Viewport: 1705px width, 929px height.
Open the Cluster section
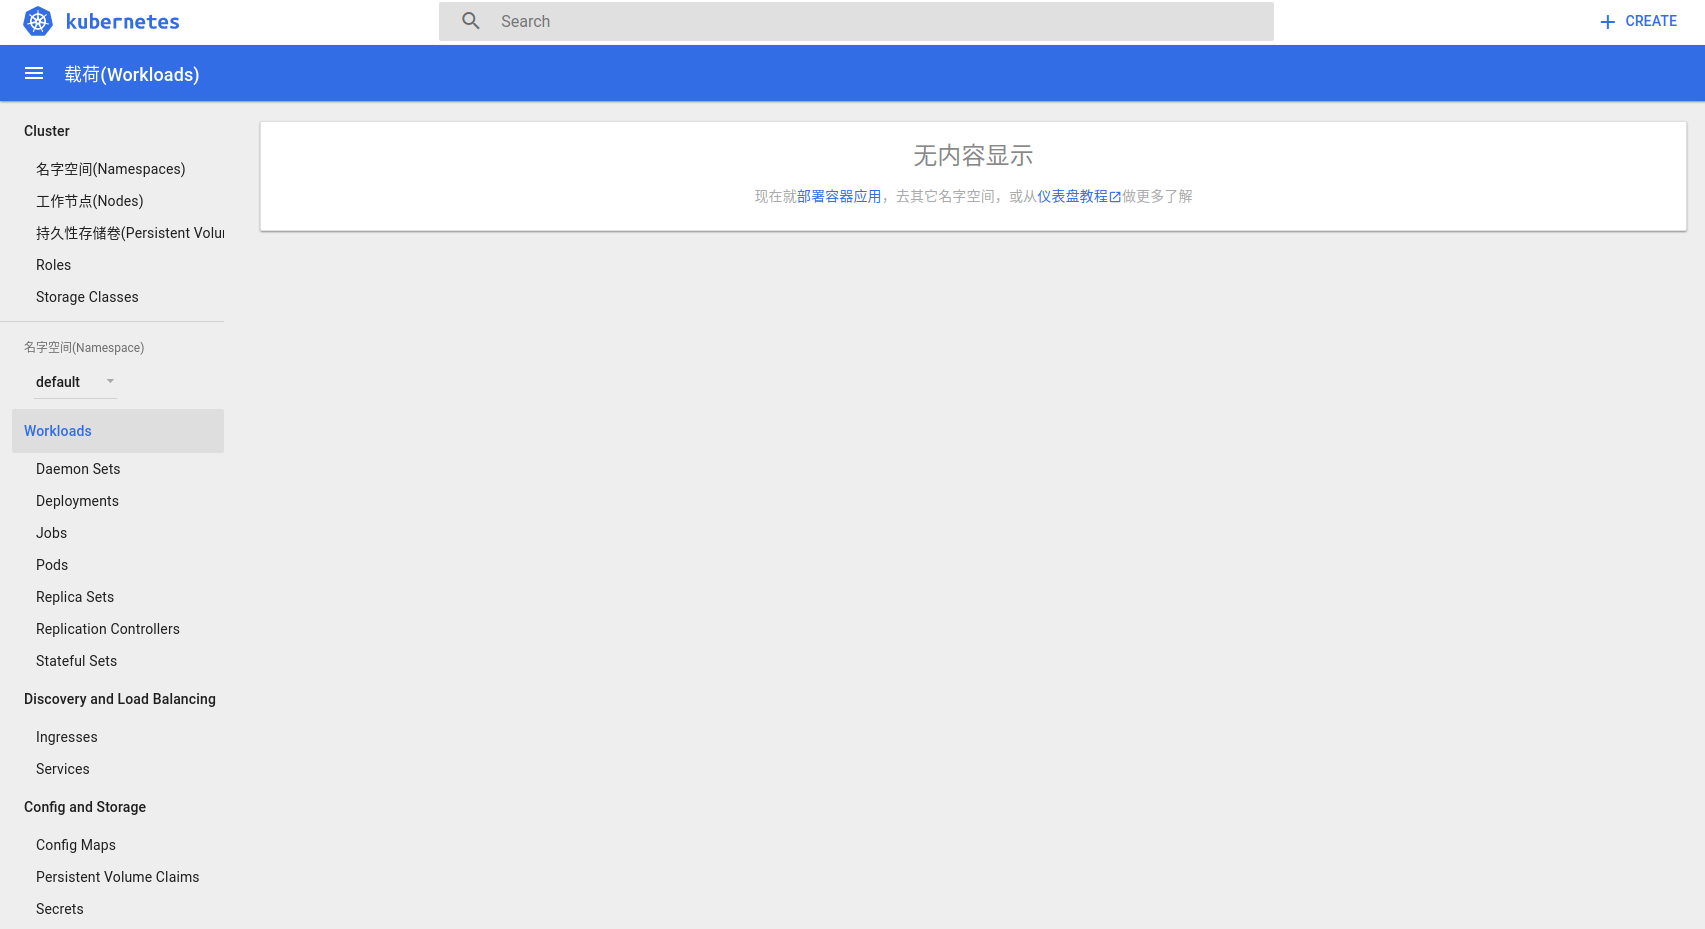point(47,131)
